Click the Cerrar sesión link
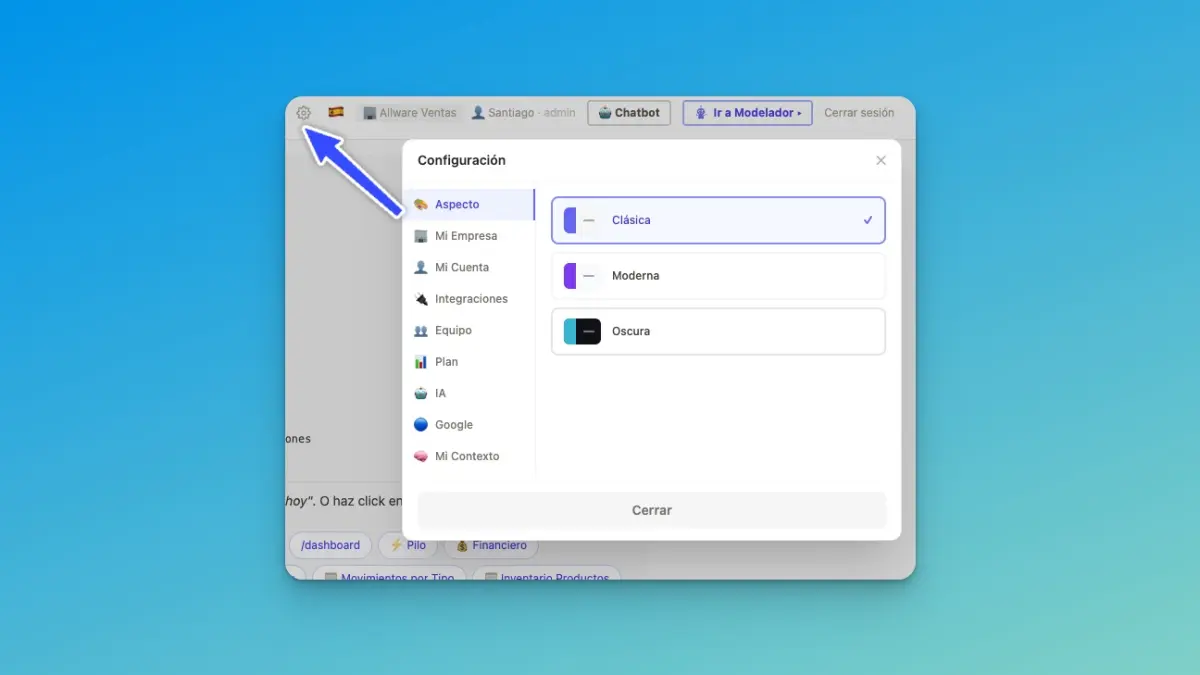This screenshot has width=1200, height=675. pyautogui.click(x=859, y=113)
